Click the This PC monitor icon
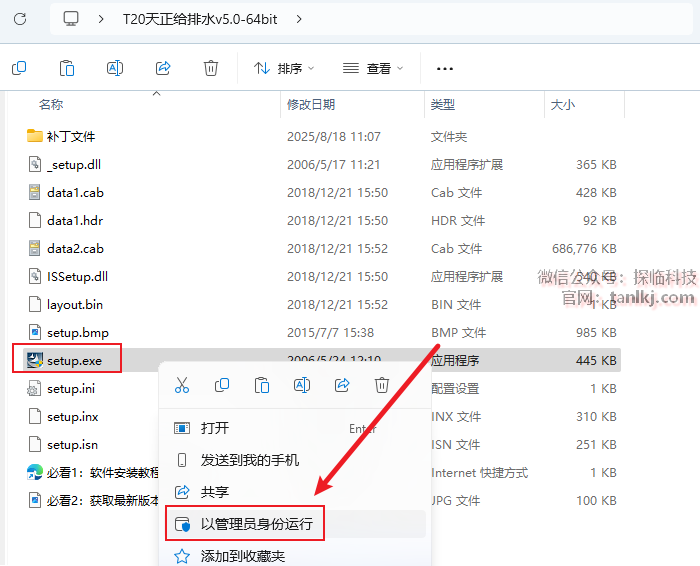This screenshot has height=566, width=700. 71,19
